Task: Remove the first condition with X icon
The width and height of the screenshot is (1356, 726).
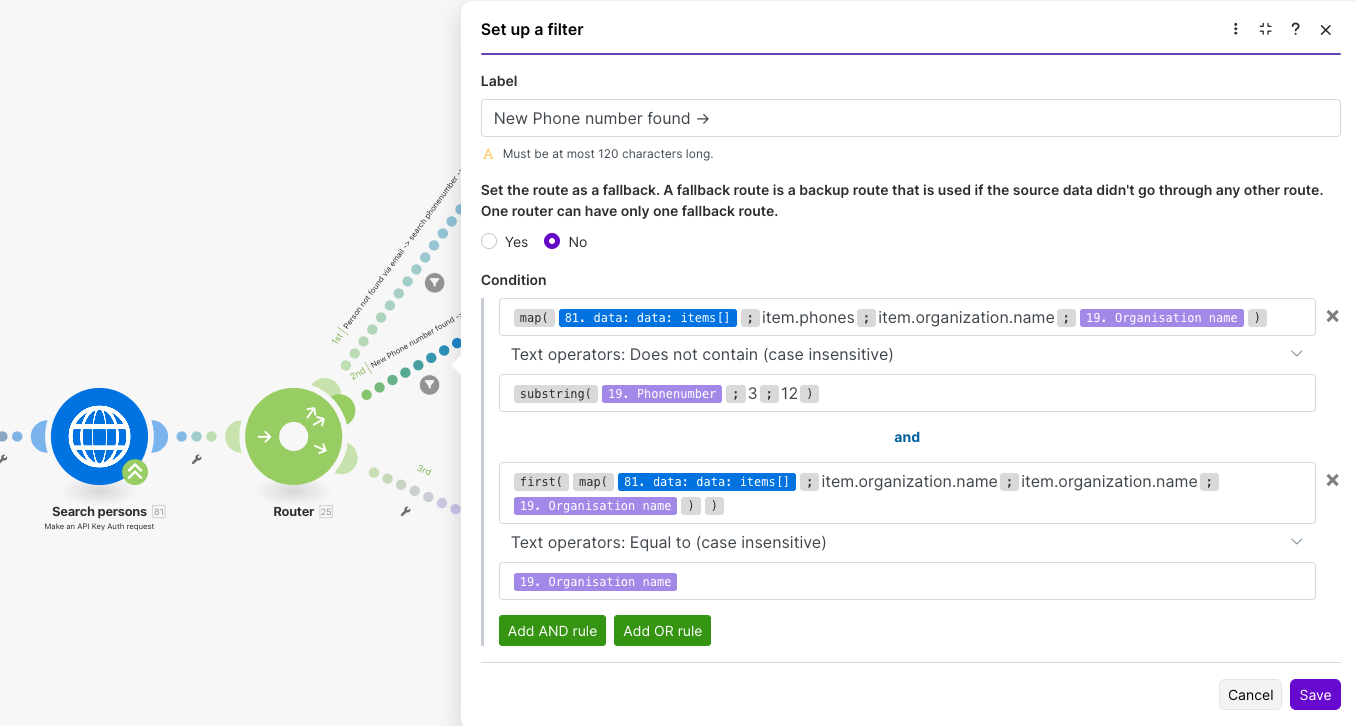Action: click(1332, 316)
